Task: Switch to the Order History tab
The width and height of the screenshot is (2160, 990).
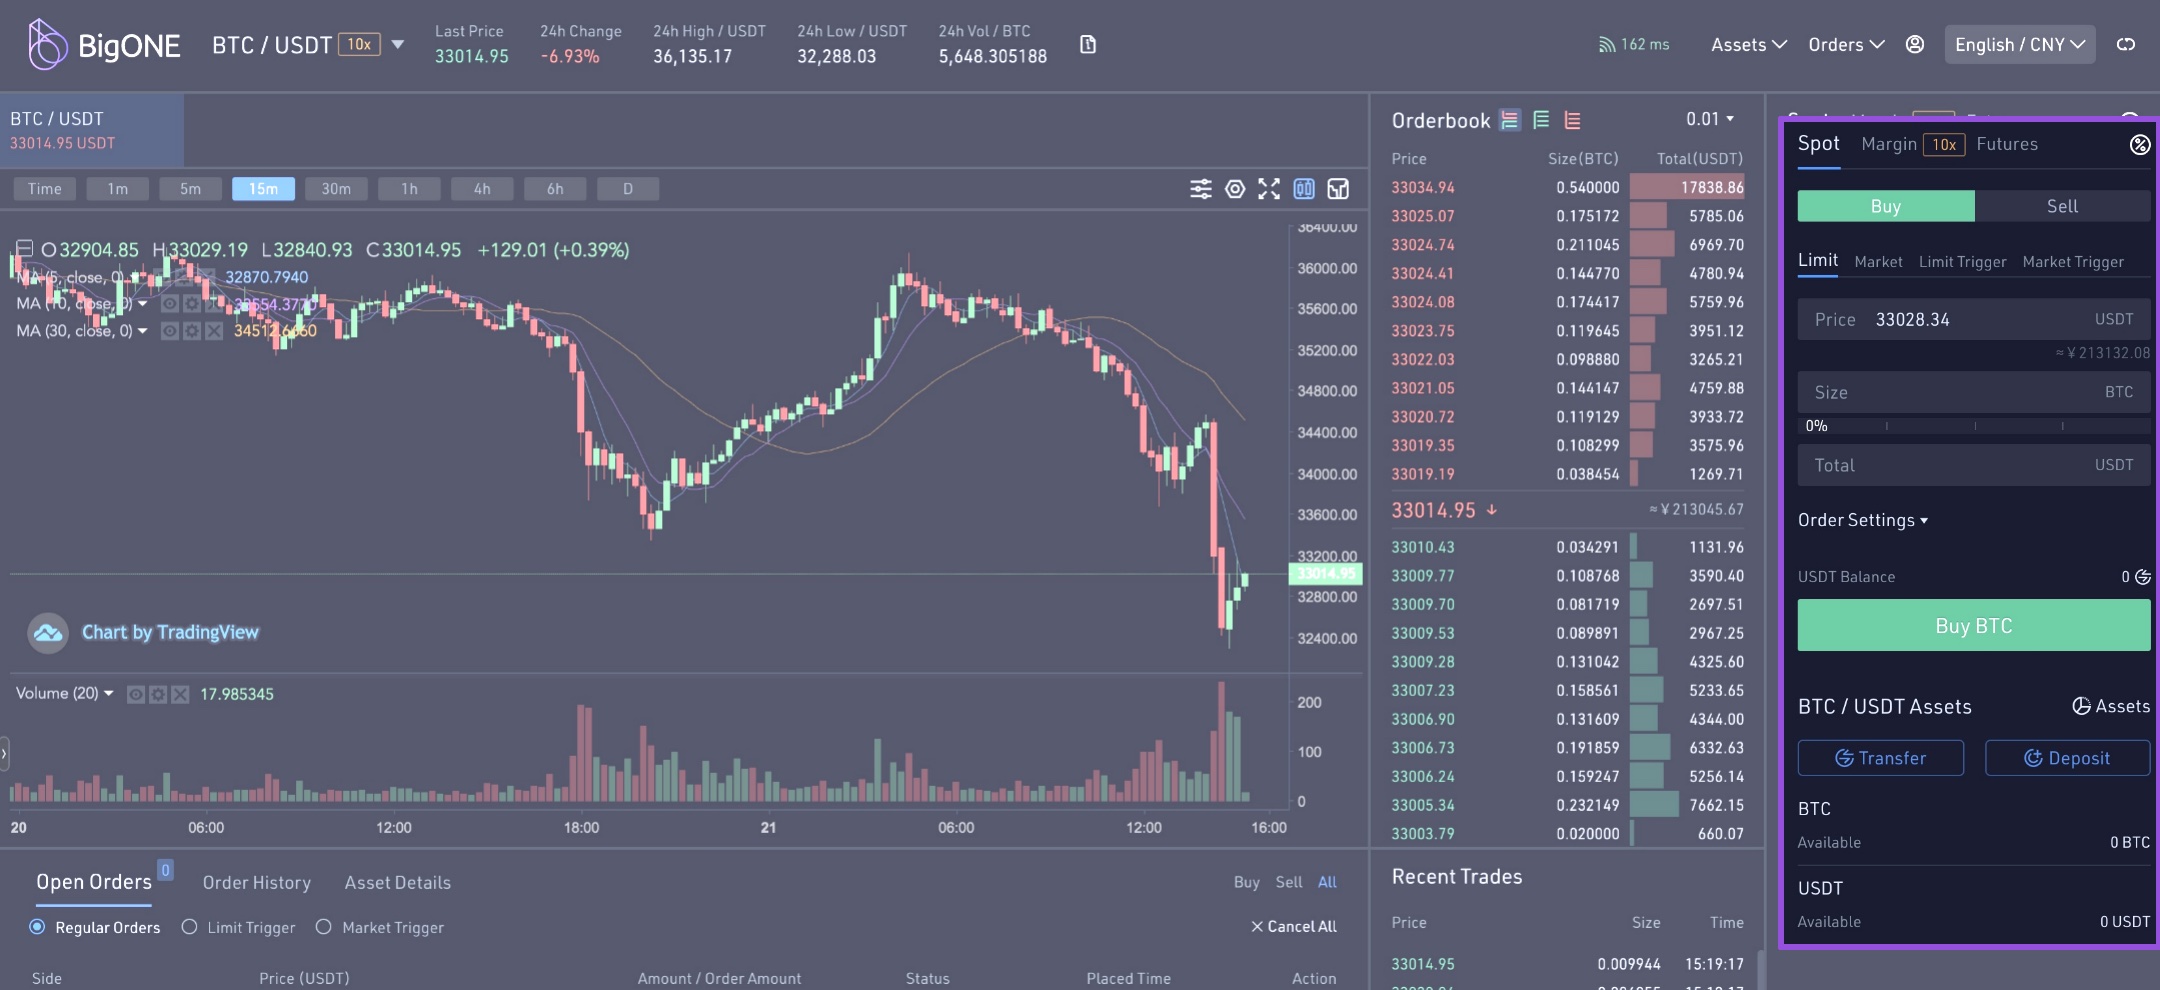Action: coord(257,883)
